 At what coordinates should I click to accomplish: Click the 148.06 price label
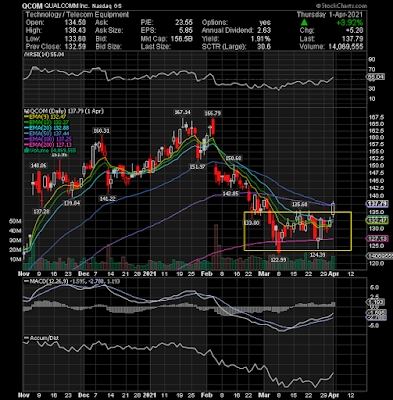pos(39,165)
